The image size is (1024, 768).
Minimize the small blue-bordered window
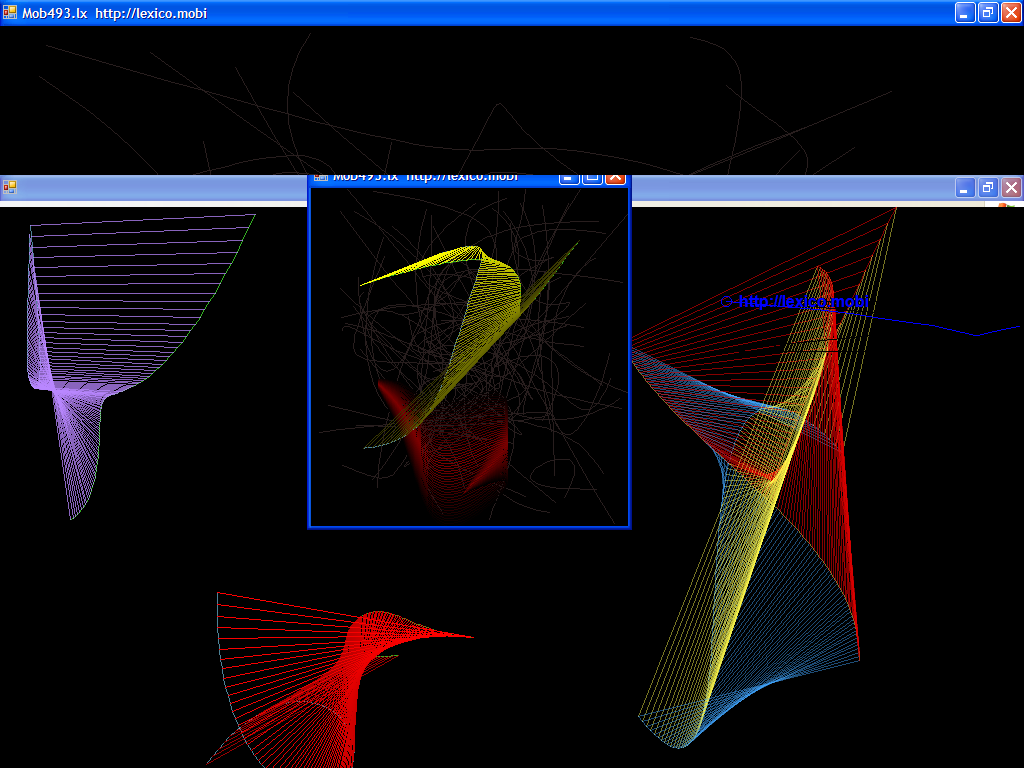(569, 178)
